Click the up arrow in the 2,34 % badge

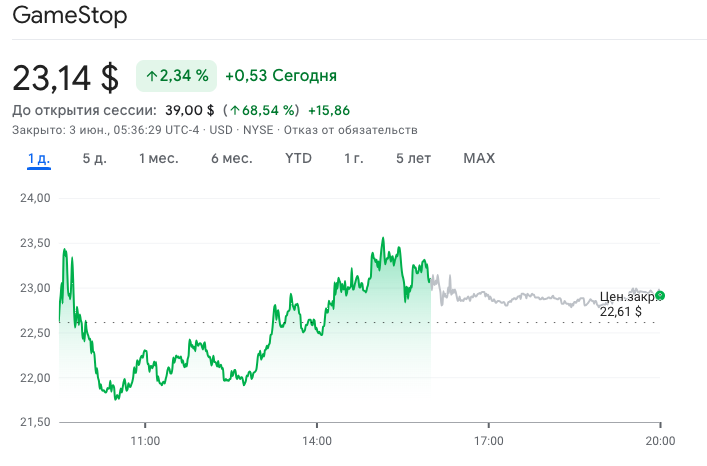point(152,75)
